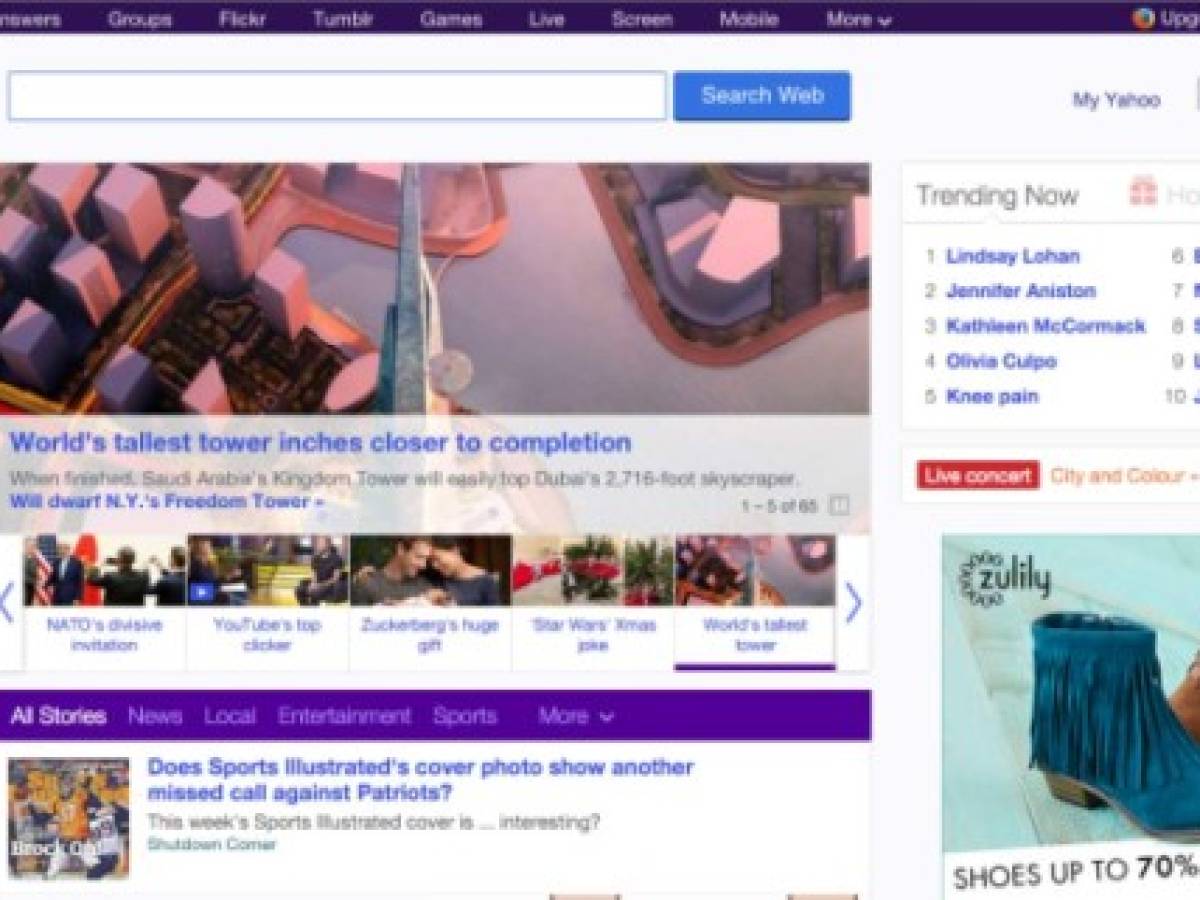The height and width of the screenshot is (900, 1200).
Task: Click the gift icon beside Trending Now
Action: [1143, 191]
